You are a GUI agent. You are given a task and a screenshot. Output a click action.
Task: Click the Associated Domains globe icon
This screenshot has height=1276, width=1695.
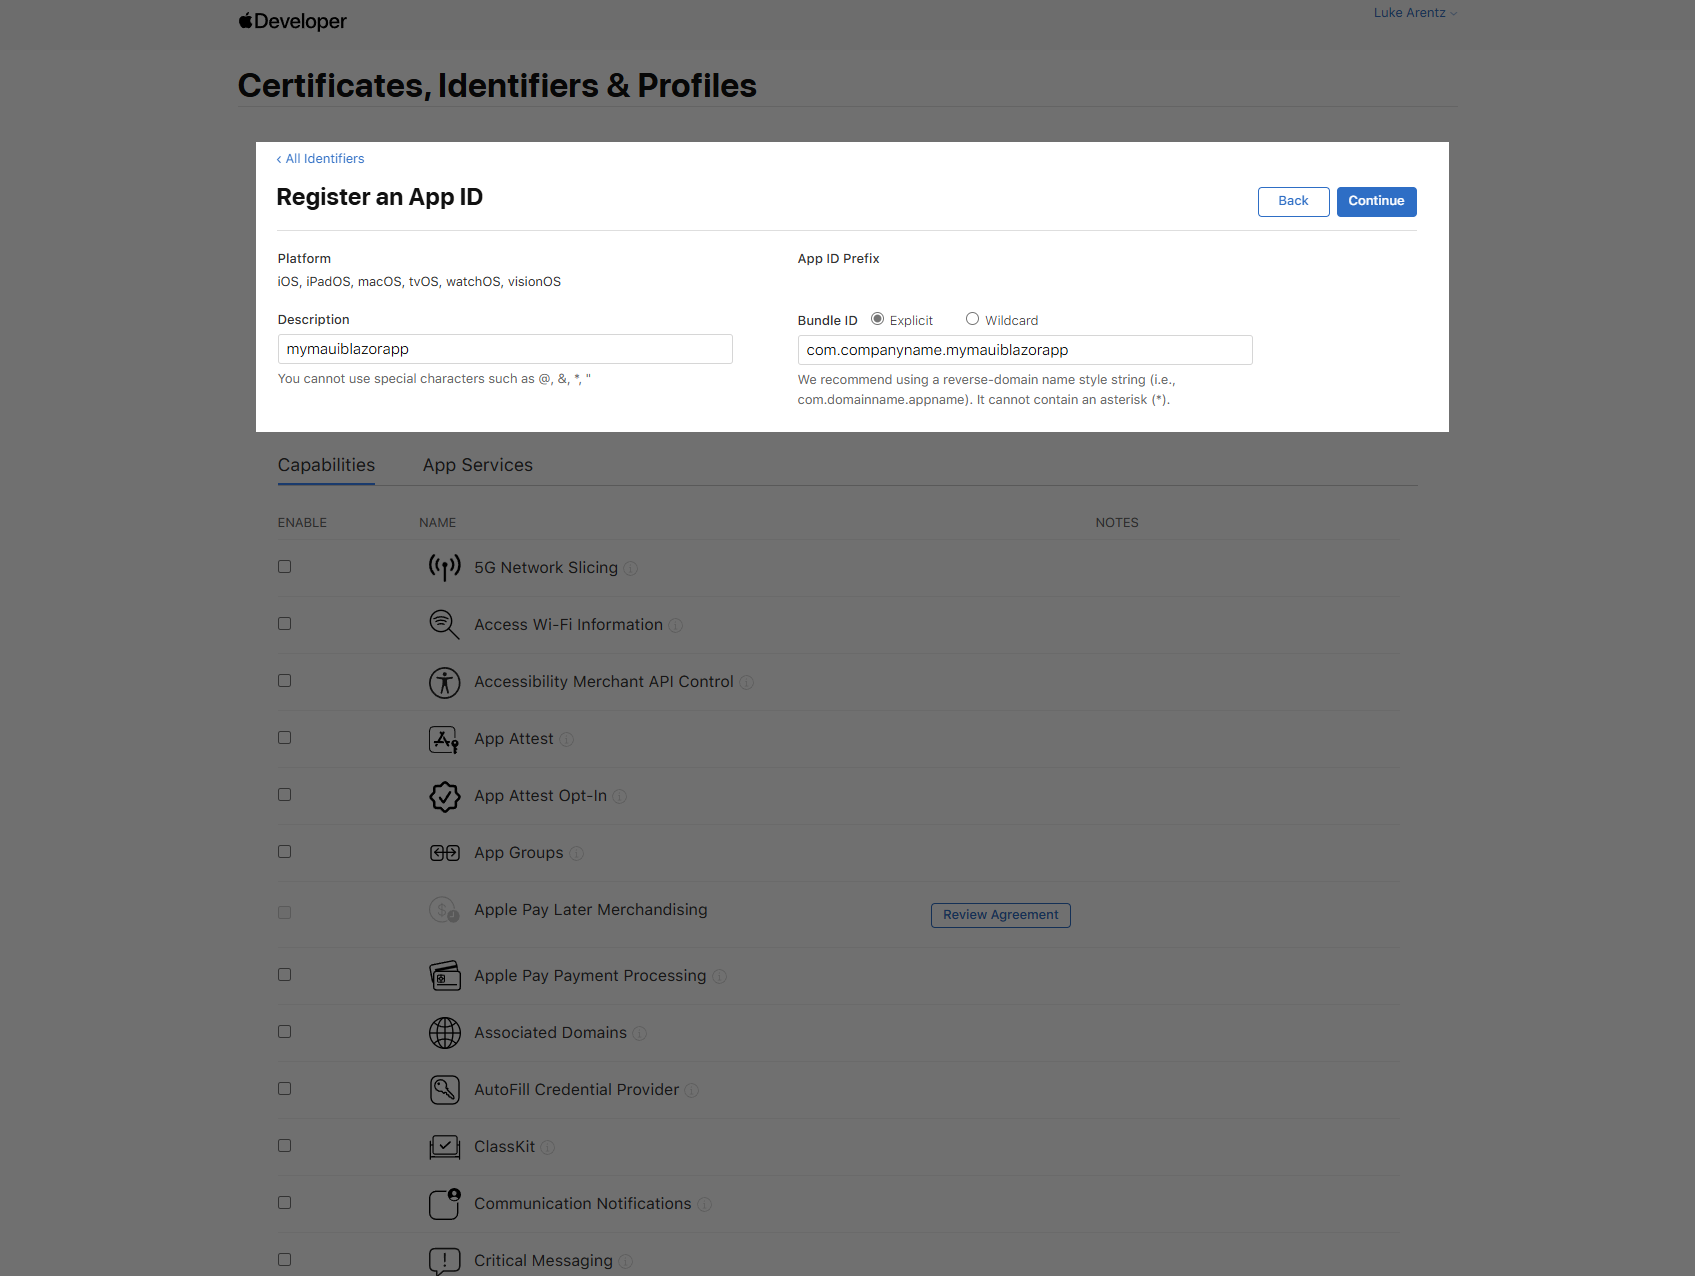coord(444,1033)
